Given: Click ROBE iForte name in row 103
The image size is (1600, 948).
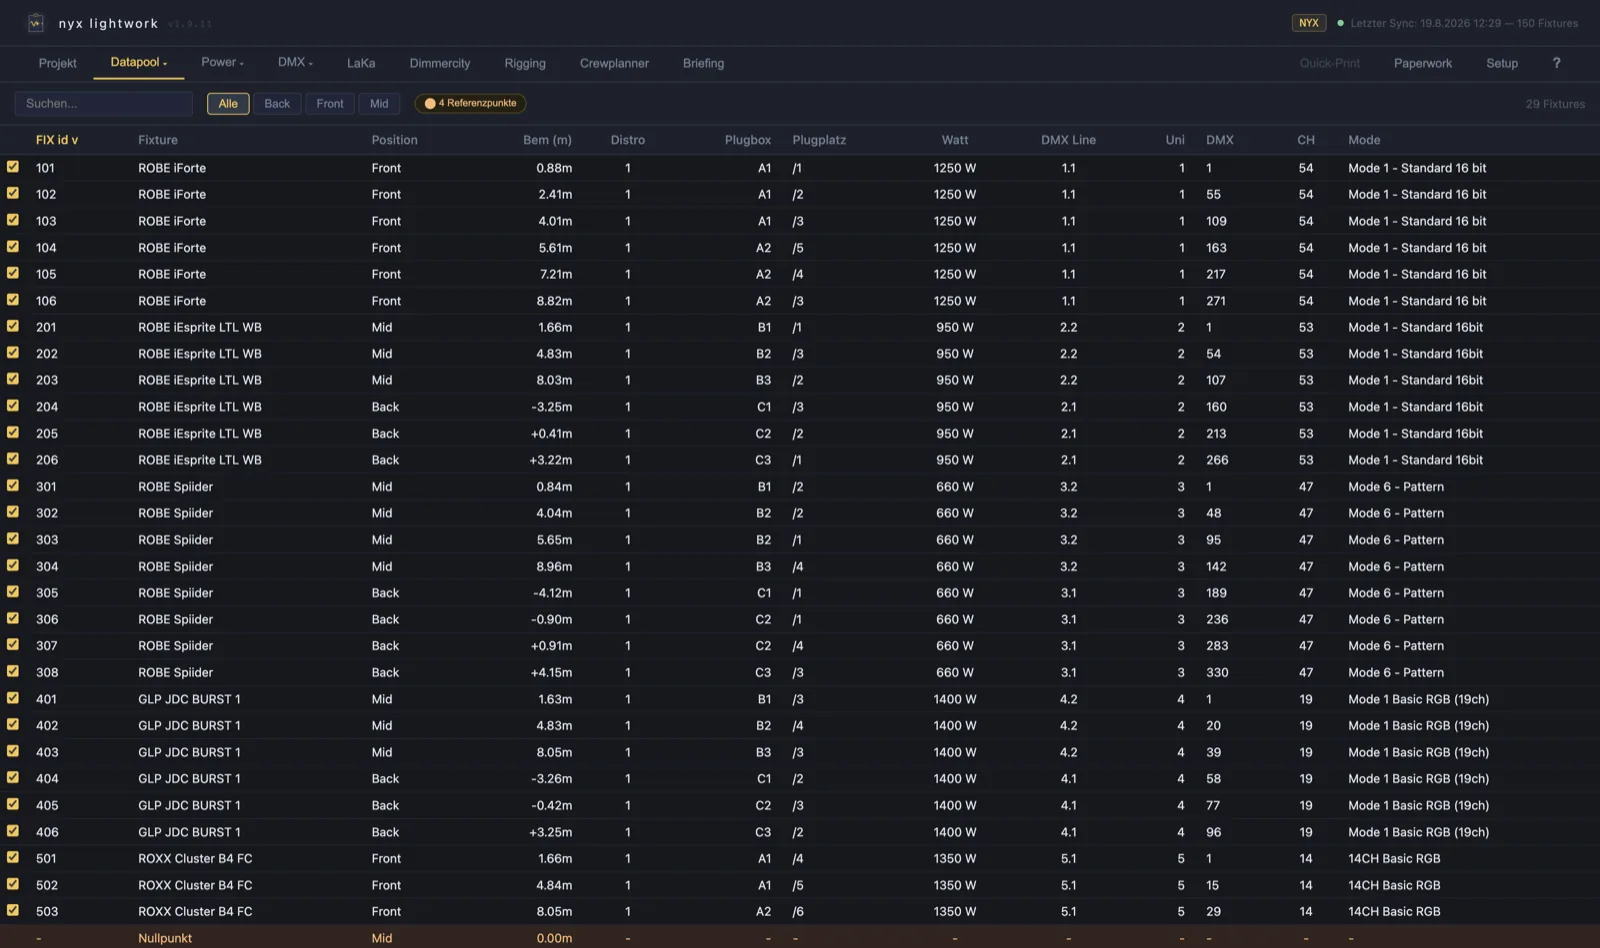Looking at the screenshot, I should 172,221.
